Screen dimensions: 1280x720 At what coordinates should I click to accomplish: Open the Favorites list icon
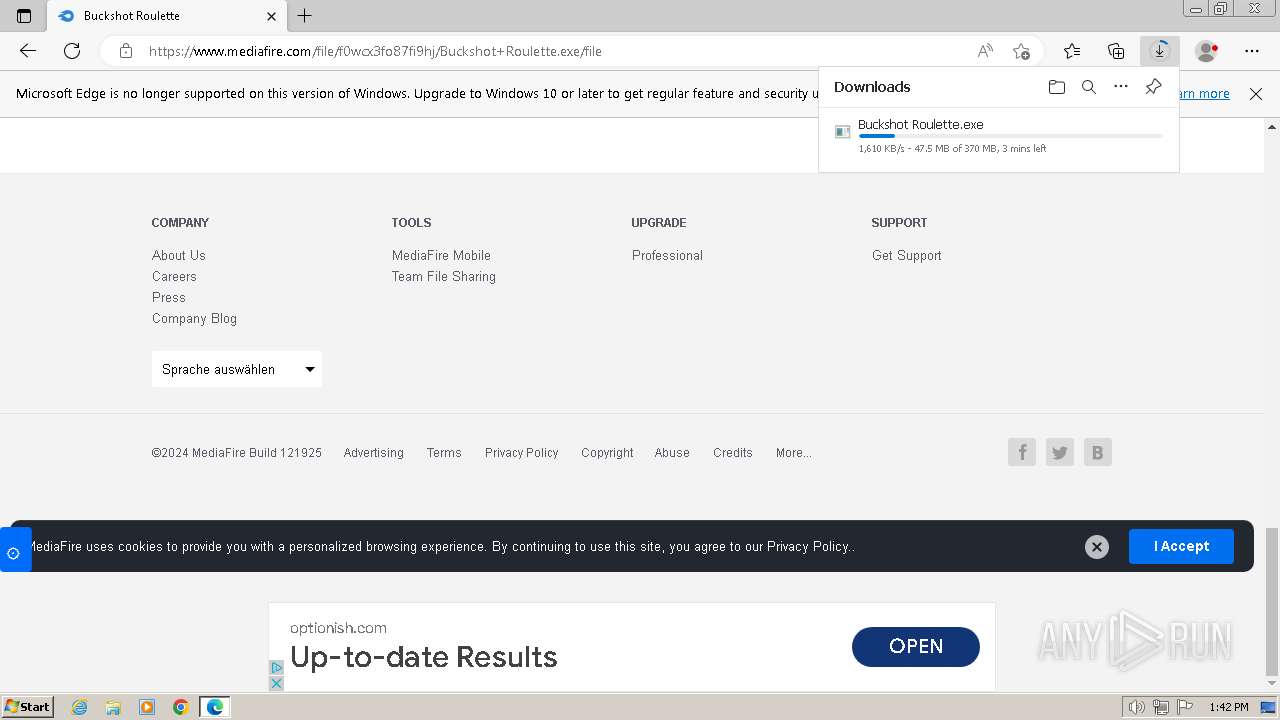tap(1072, 51)
